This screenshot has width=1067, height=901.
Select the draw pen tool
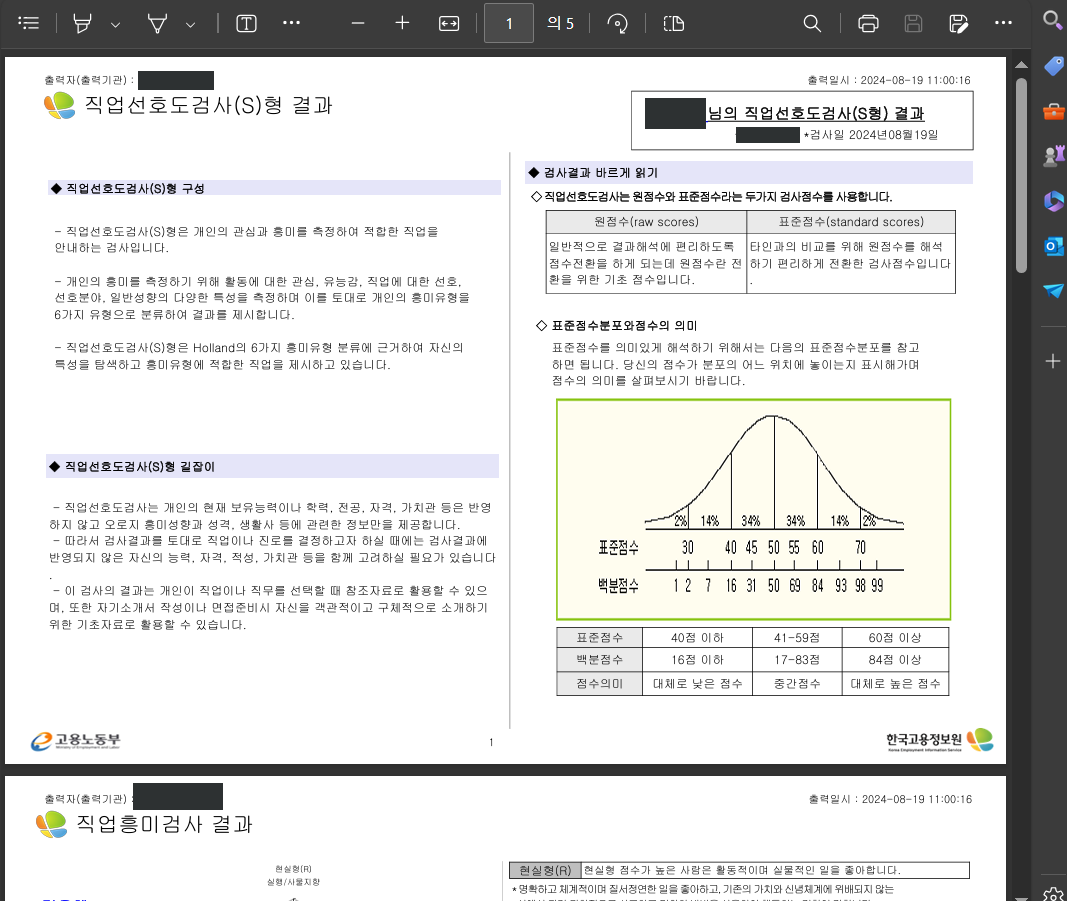(157, 23)
